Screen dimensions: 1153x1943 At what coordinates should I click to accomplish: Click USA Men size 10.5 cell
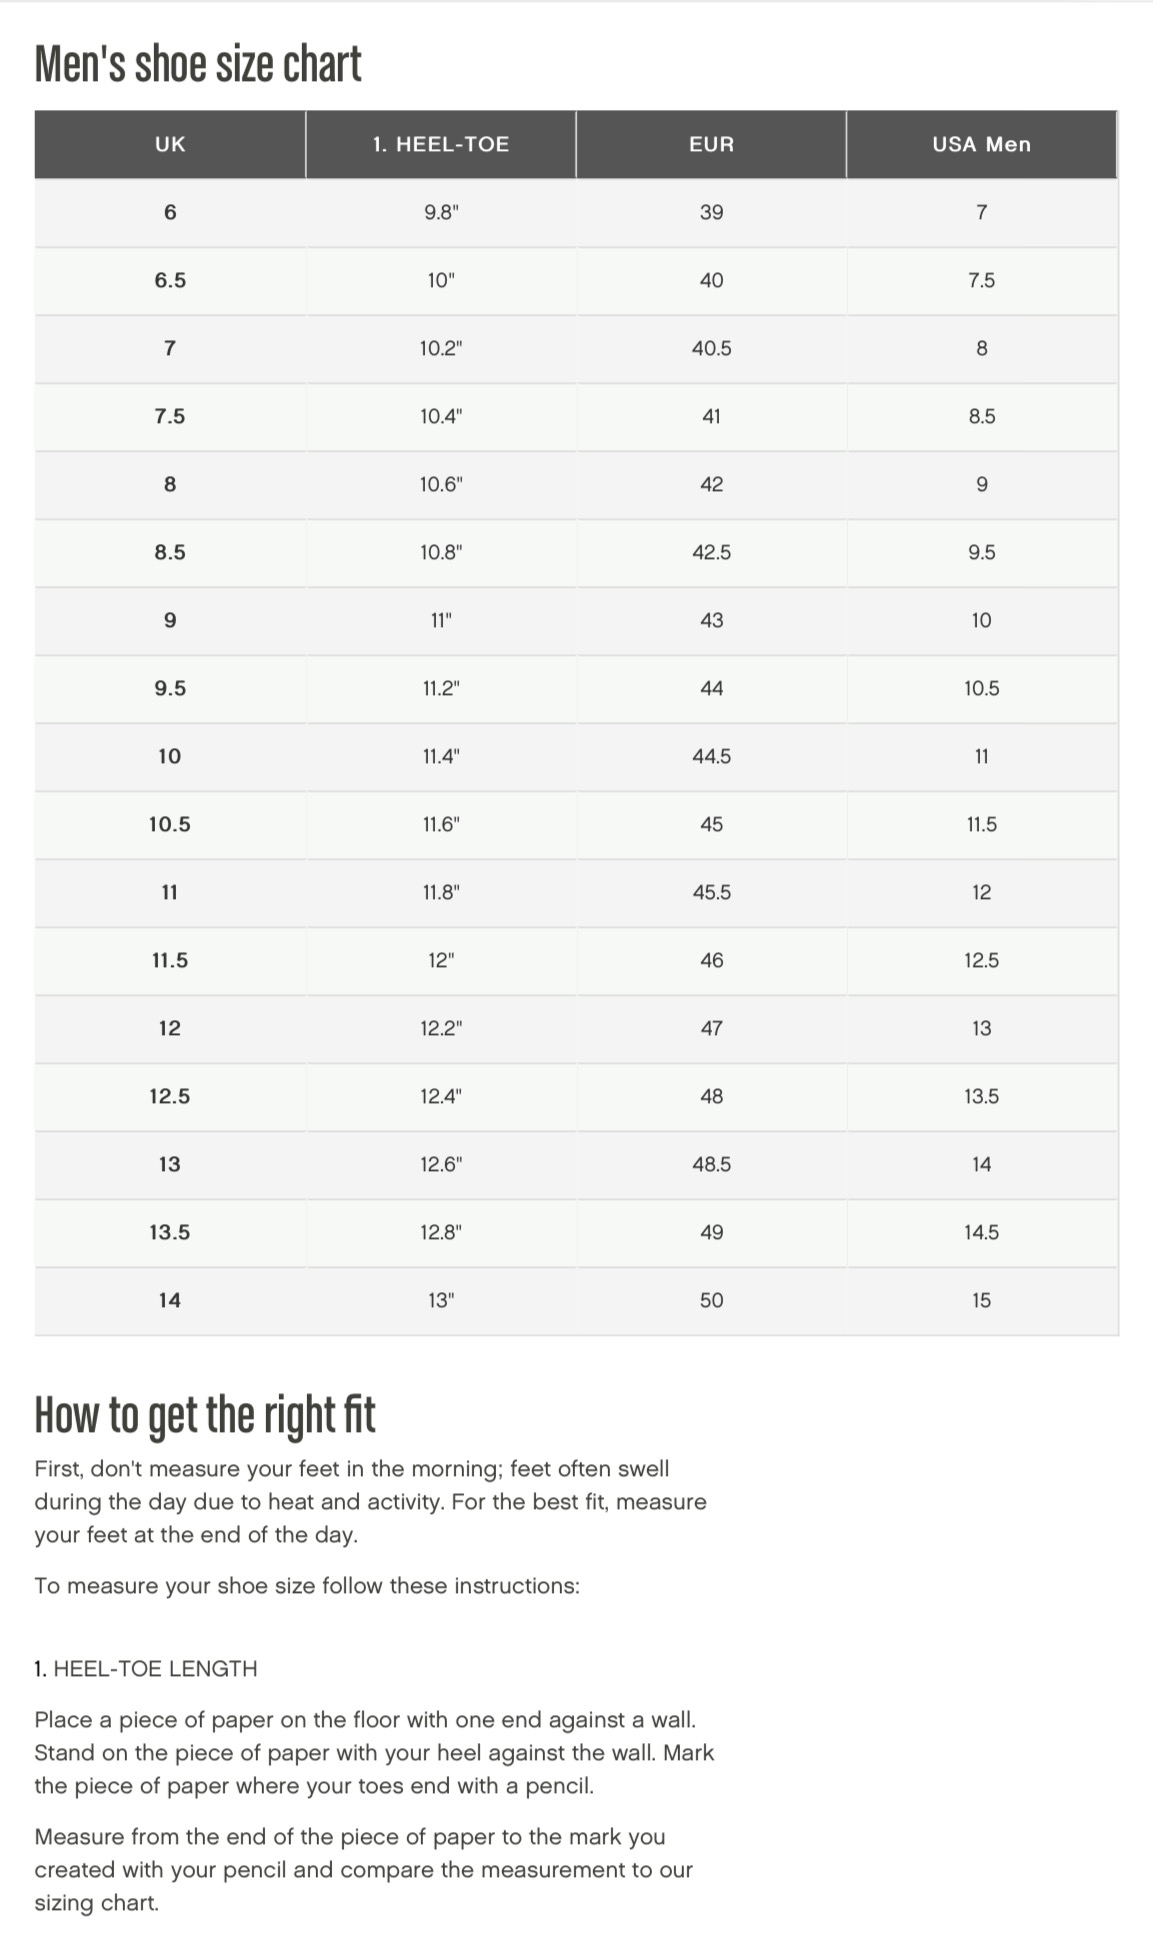pos(981,688)
